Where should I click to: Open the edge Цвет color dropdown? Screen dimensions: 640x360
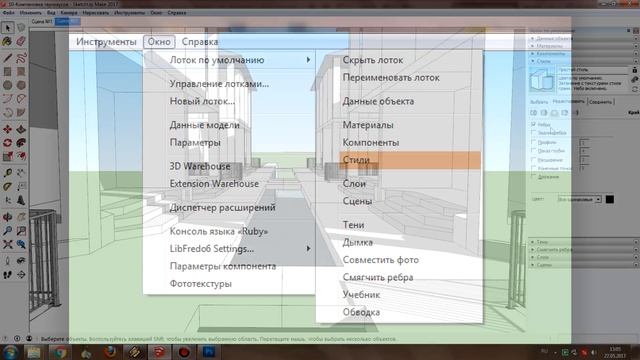pos(580,199)
